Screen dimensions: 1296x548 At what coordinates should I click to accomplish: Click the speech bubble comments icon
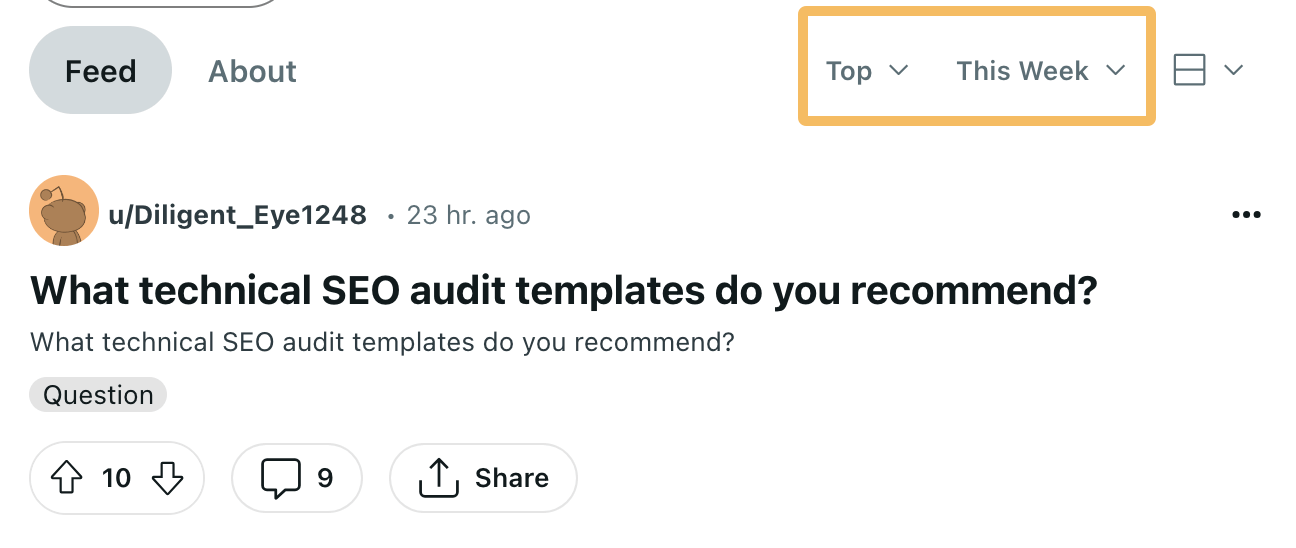280,478
